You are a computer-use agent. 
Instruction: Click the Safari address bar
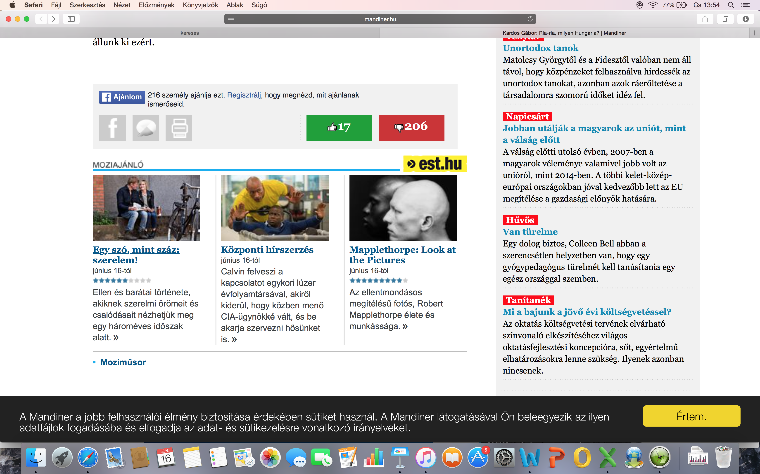(380, 19)
